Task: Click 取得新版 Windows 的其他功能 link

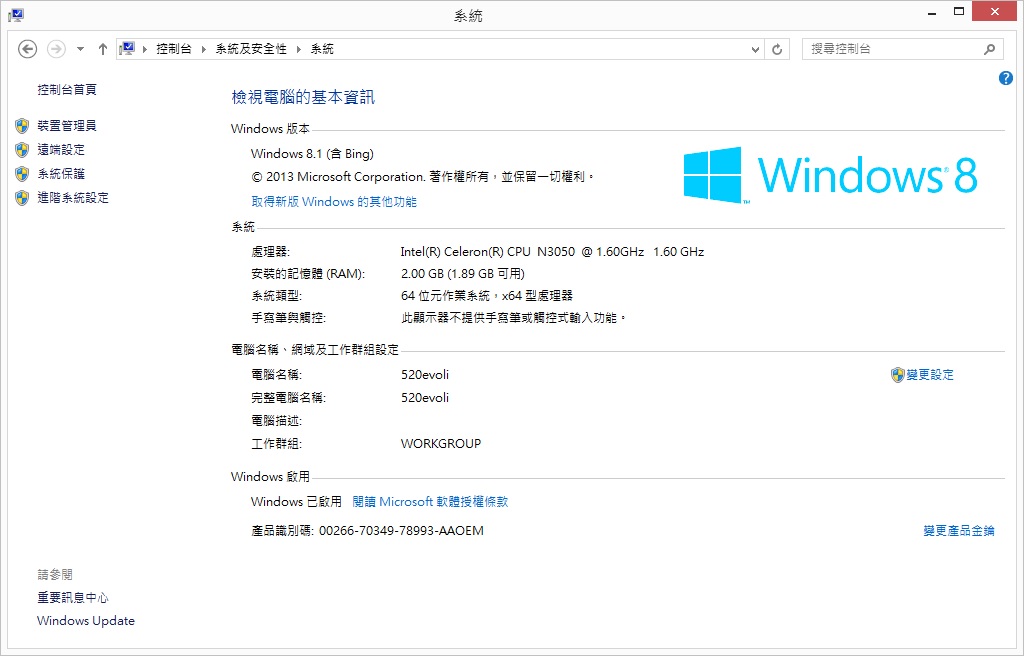Action: pos(334,201)
